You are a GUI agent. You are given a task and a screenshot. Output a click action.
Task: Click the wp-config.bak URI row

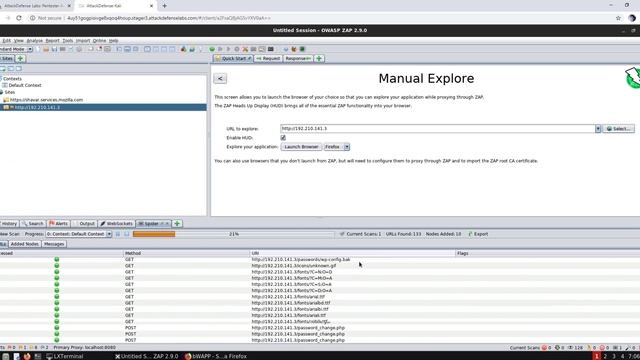coord(301,260)
